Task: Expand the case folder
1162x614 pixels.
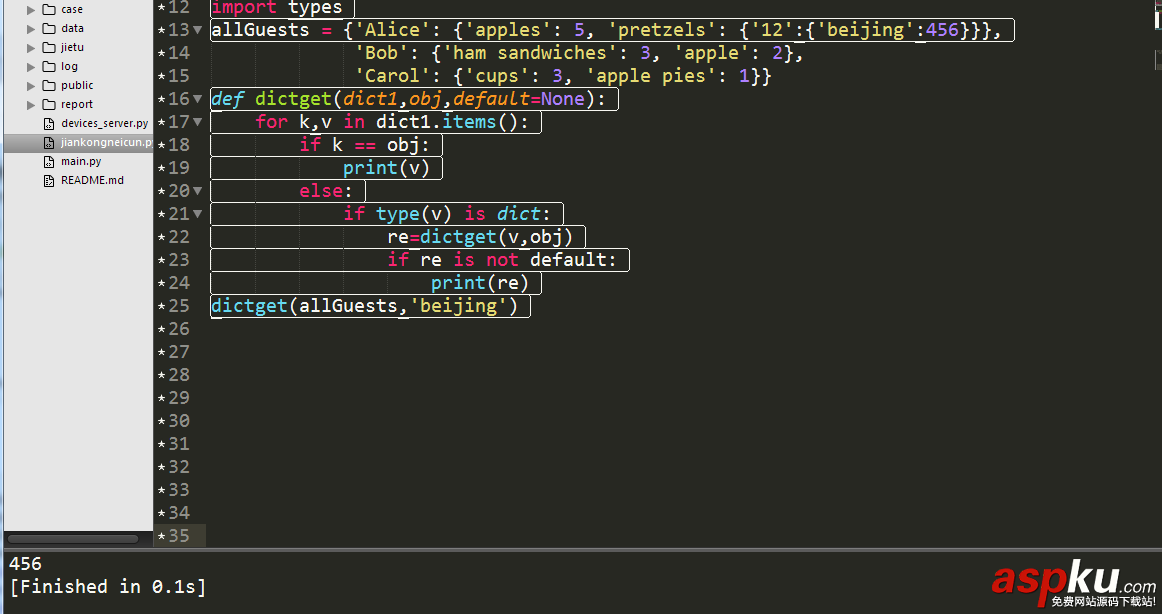Action: (29, 9)
